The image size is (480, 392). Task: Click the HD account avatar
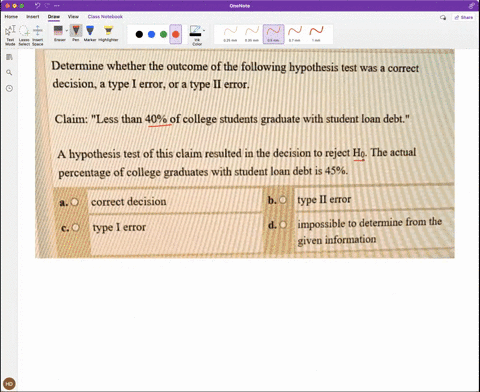coord(9,384)
